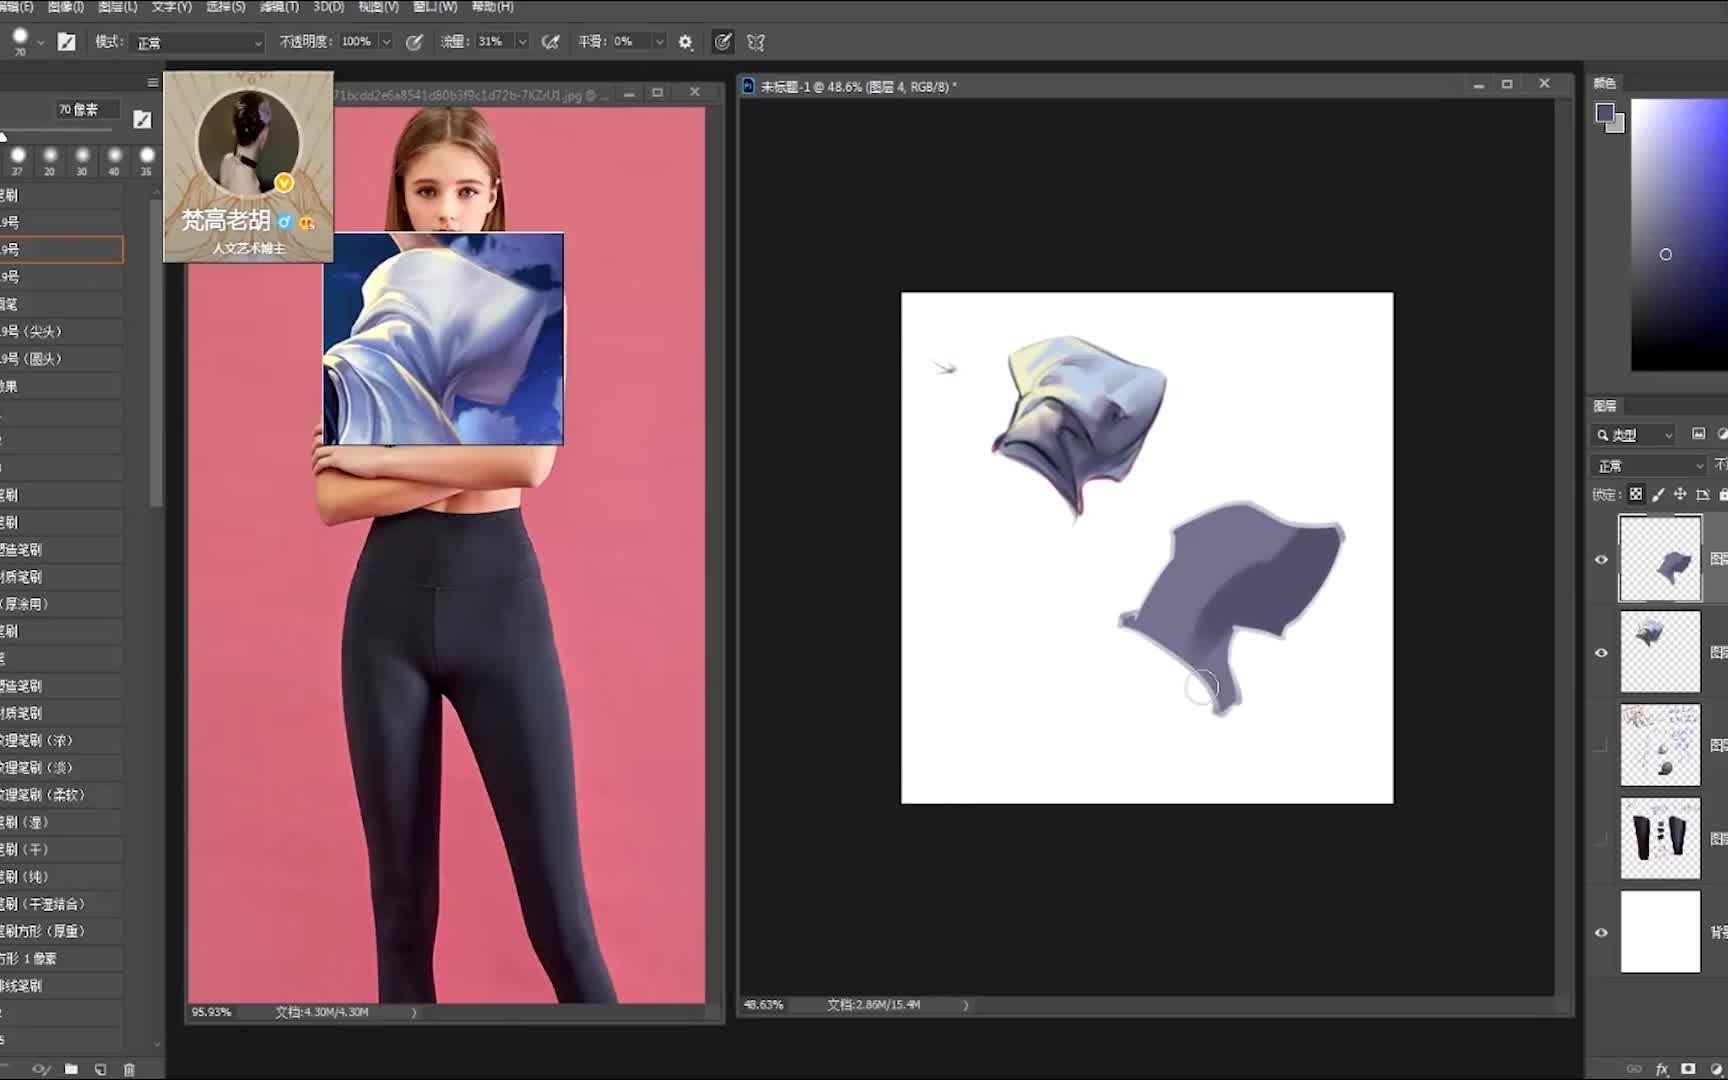Open the 模式 blend mode dropdown in options bar
The image size is (1728, 1080).
(196, 42)
